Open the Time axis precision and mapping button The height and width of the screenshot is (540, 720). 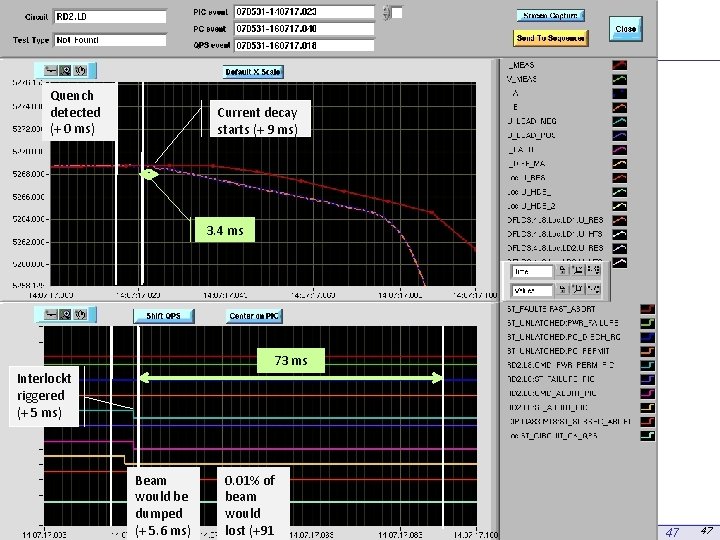click(x=594, y=270)
